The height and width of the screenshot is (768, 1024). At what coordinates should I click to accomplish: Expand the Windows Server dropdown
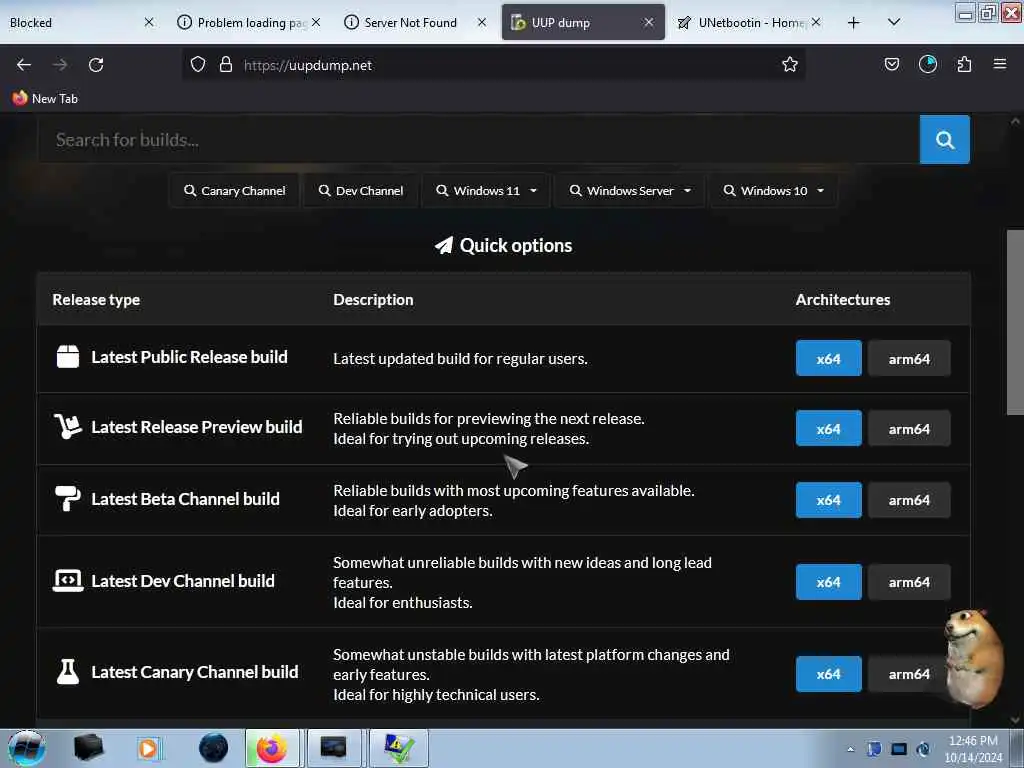[630, 191]
